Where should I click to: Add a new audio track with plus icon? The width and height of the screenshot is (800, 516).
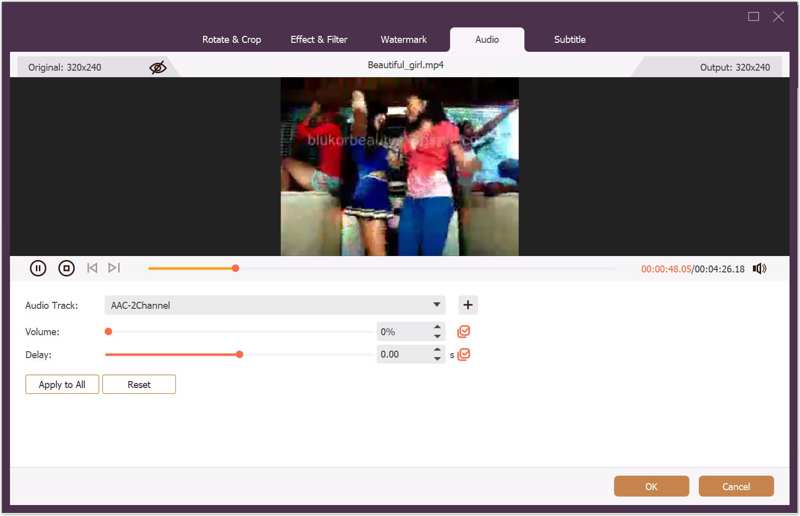pyautogui.click(x=468, y=305)
